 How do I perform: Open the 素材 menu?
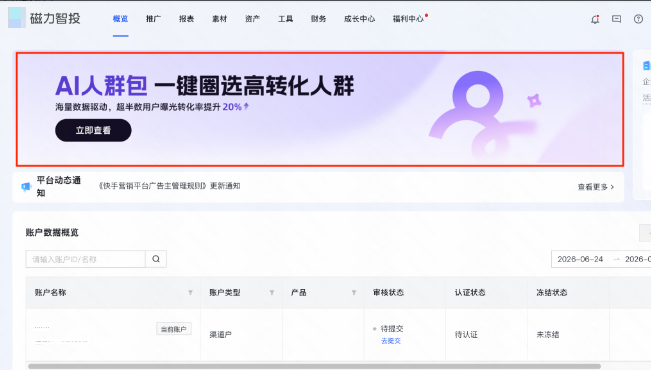point(220,19)
